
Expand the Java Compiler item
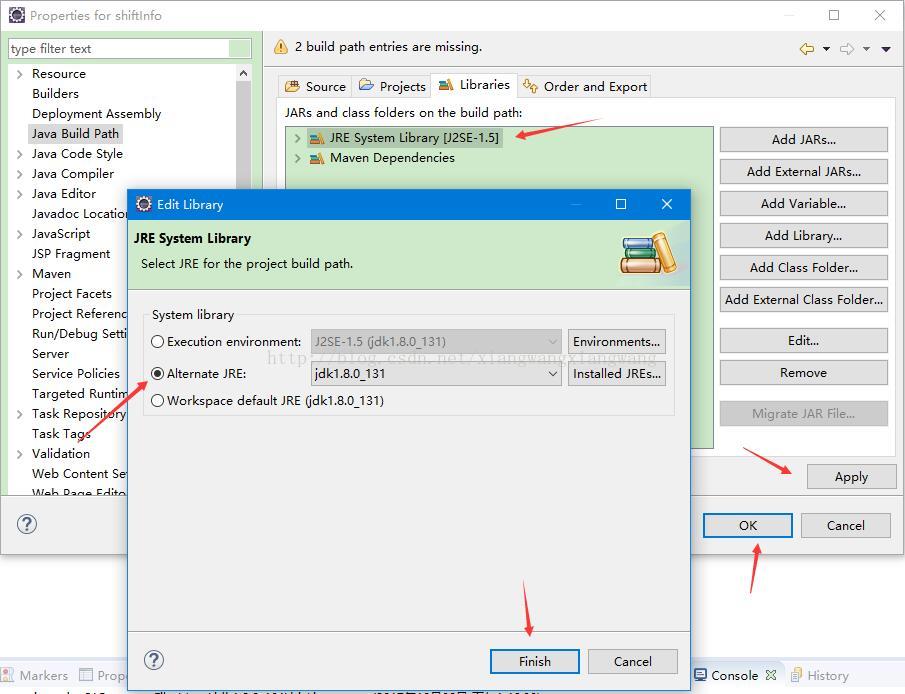pyautogui.click(x=20, y=174)
